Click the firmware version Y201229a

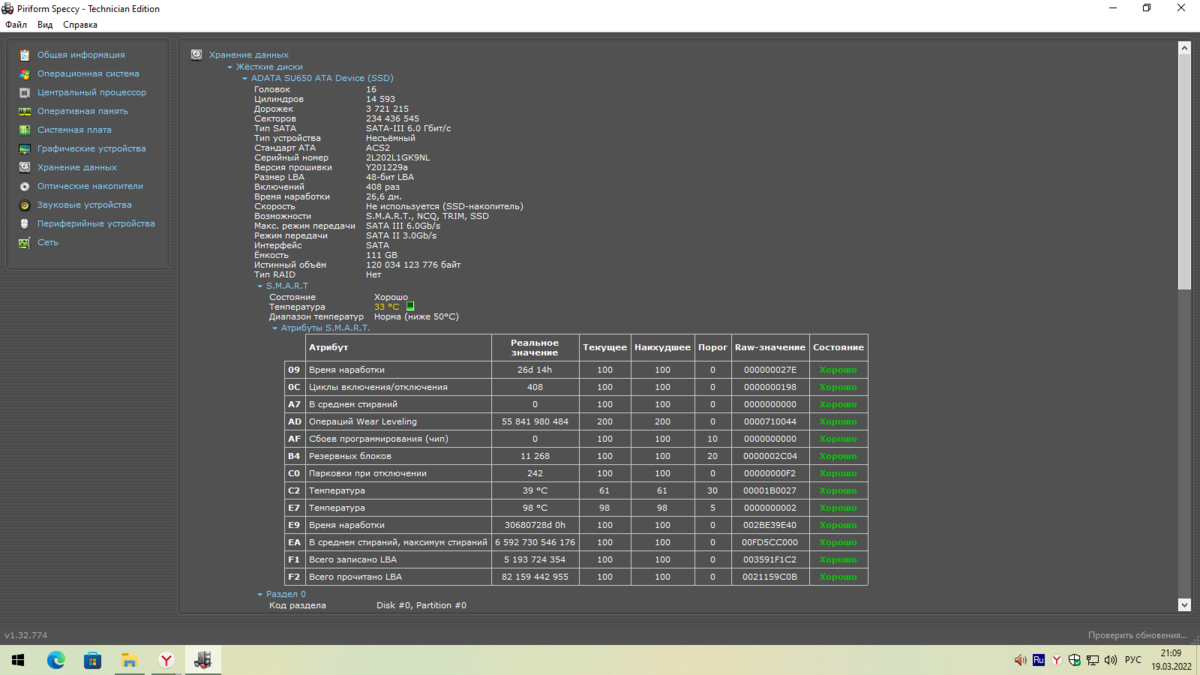point(387,167)
